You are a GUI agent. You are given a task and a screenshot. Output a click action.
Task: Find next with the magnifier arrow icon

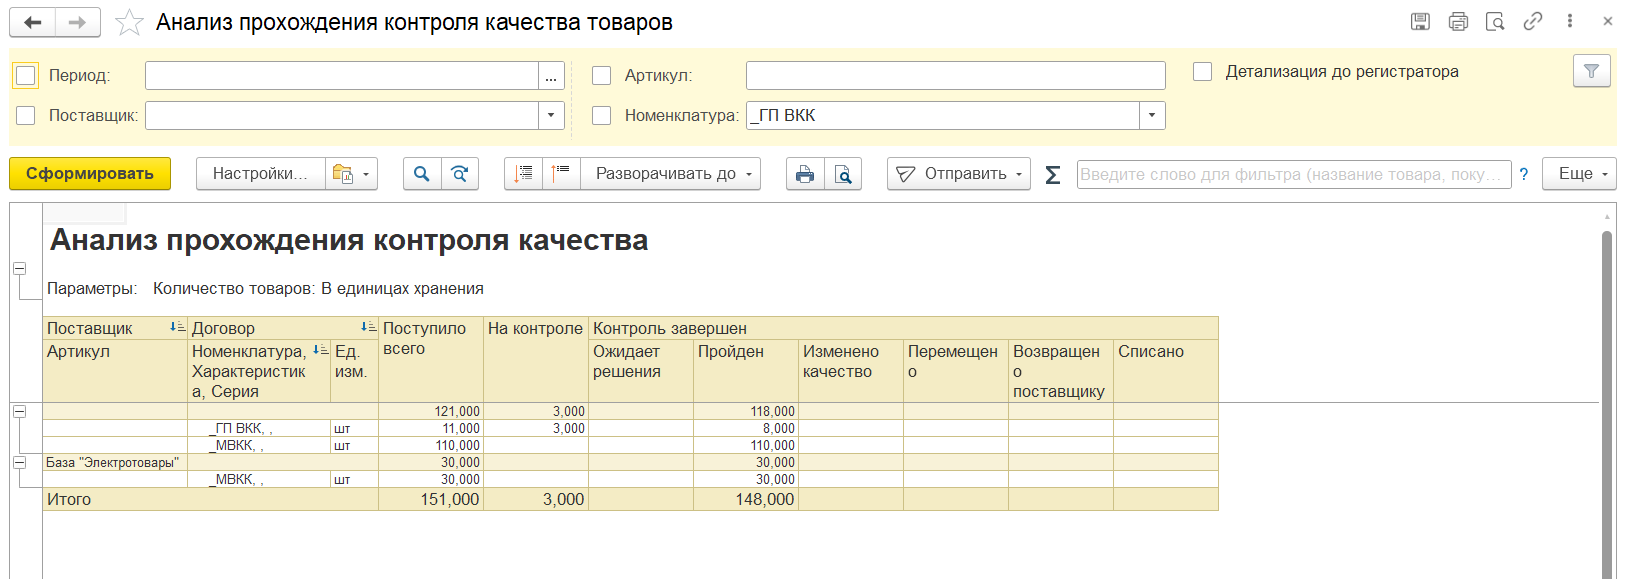click(x=460, y=174)
